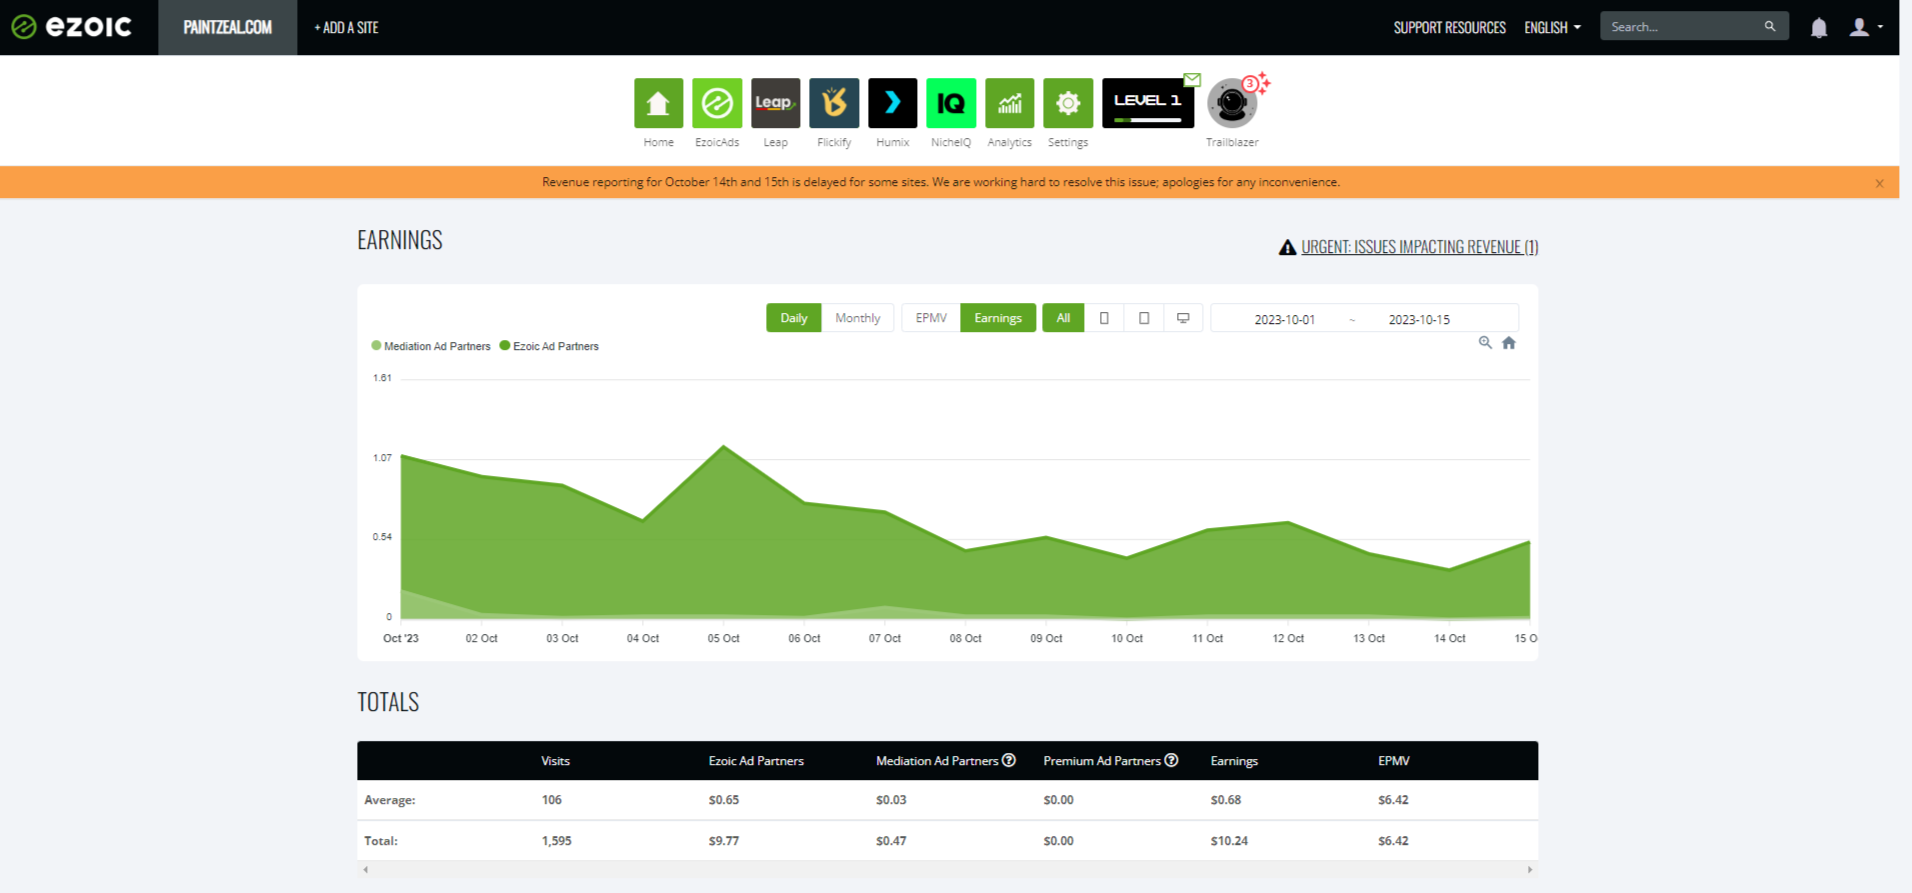
Task: Click the 05 Oct axis label
Action: (x=724, y=638)
